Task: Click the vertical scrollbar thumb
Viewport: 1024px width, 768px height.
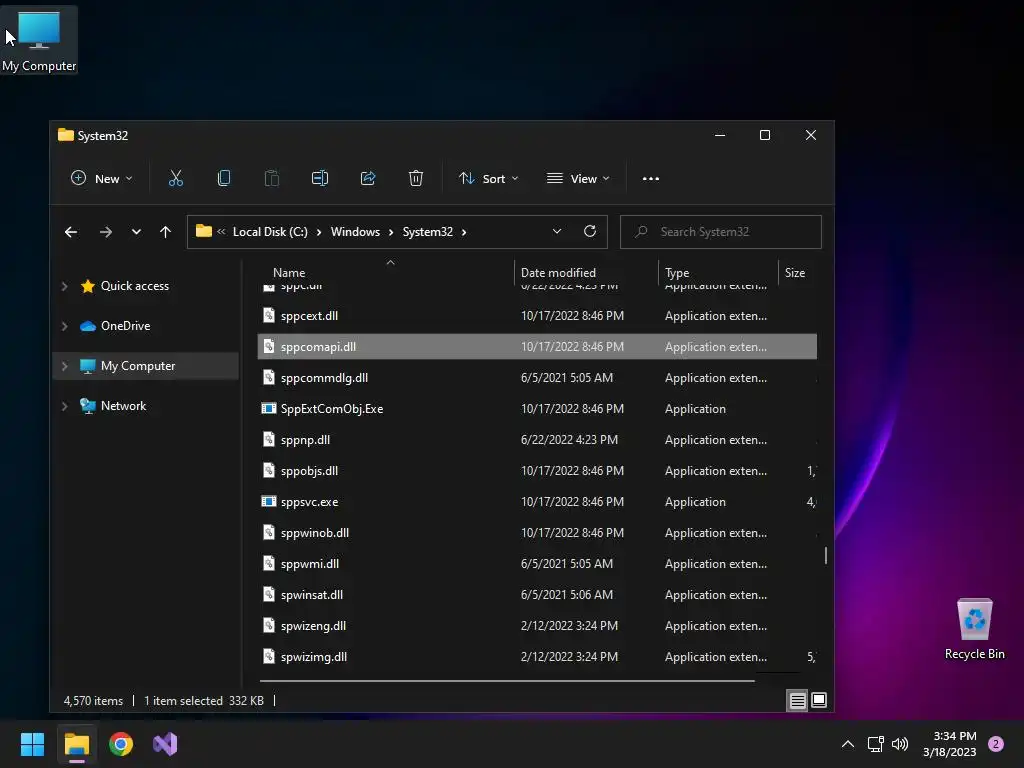Action: pos(826,555)
